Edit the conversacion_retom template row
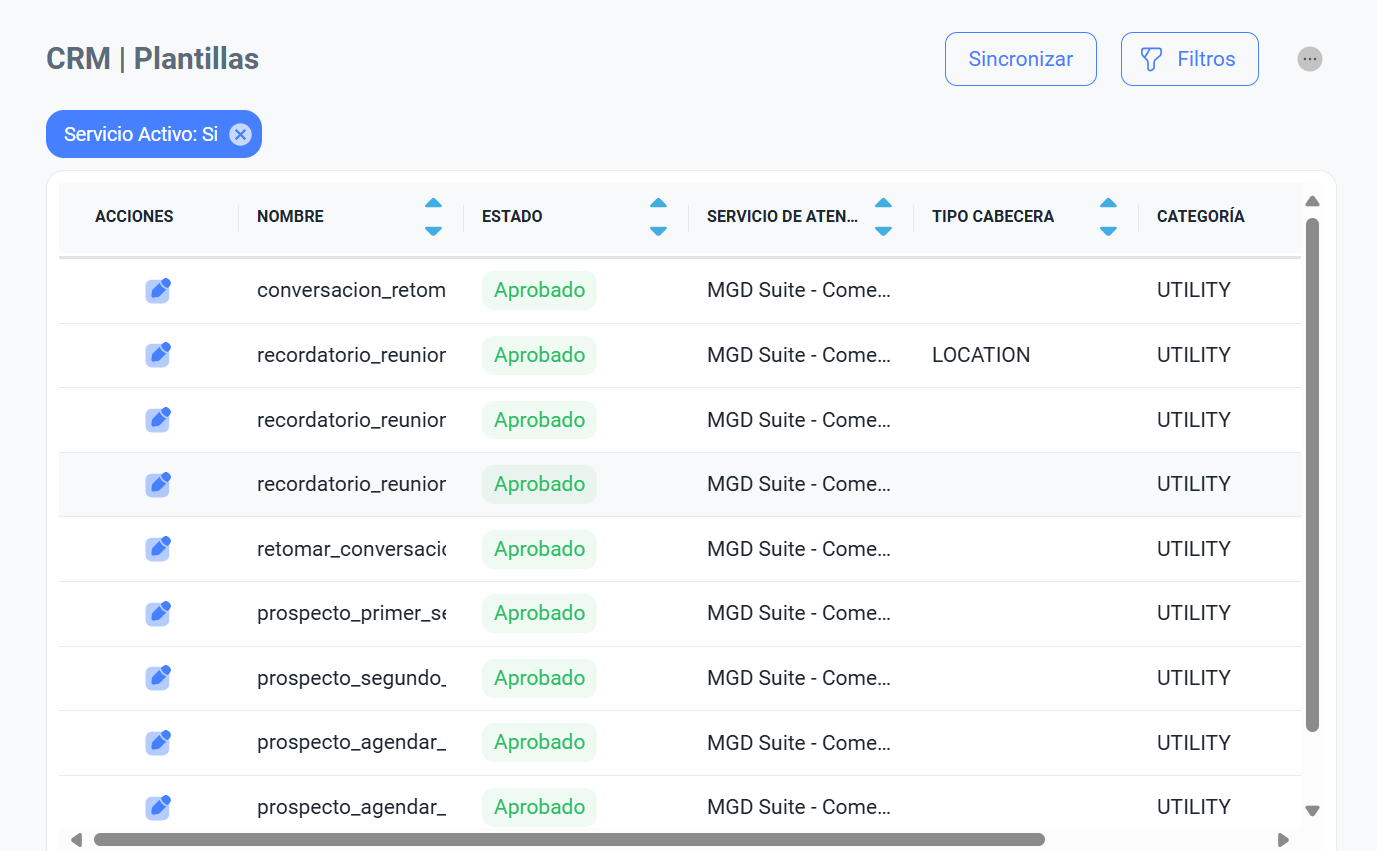Viewport: 1377px width, 851px height. (x=158, y=290)
